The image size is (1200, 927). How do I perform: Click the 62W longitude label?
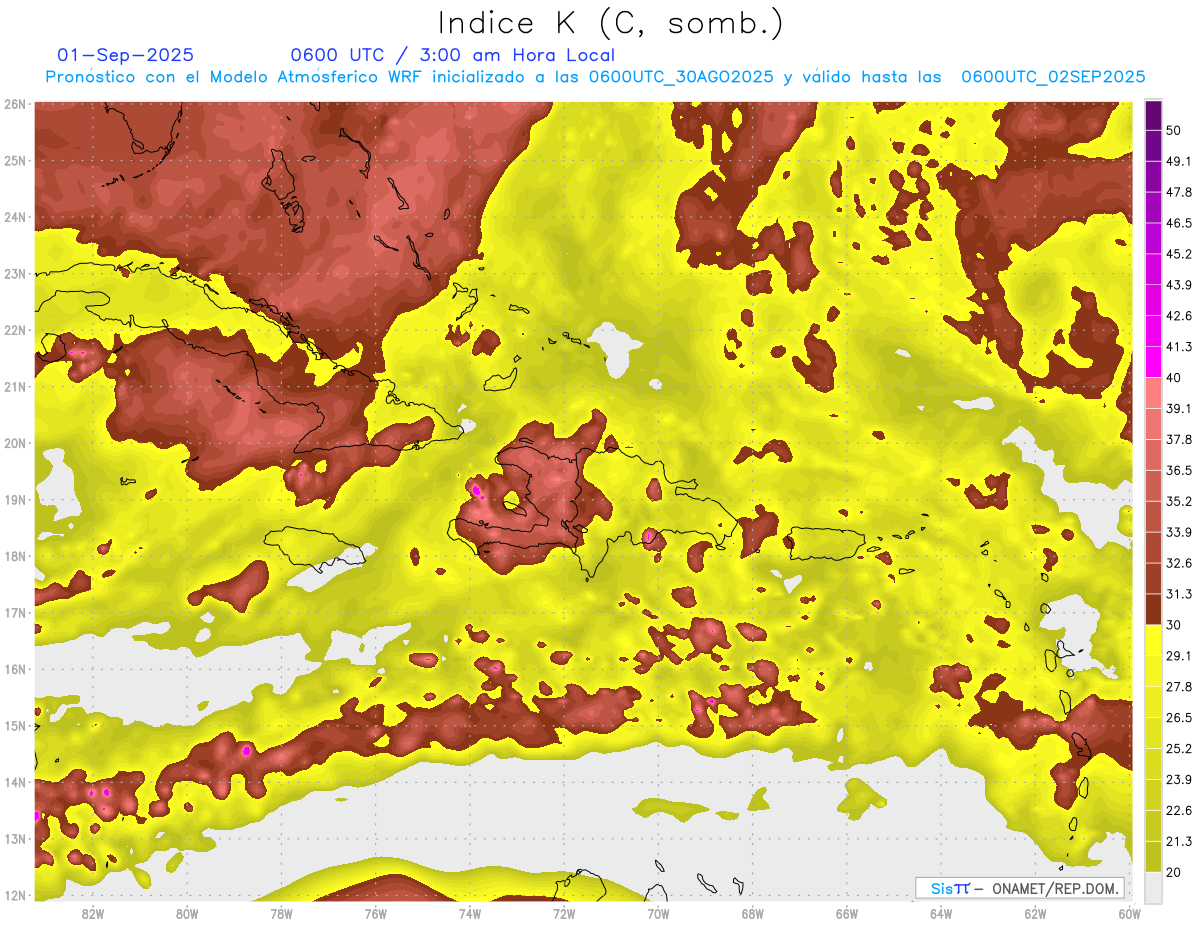coord(1036,913)
